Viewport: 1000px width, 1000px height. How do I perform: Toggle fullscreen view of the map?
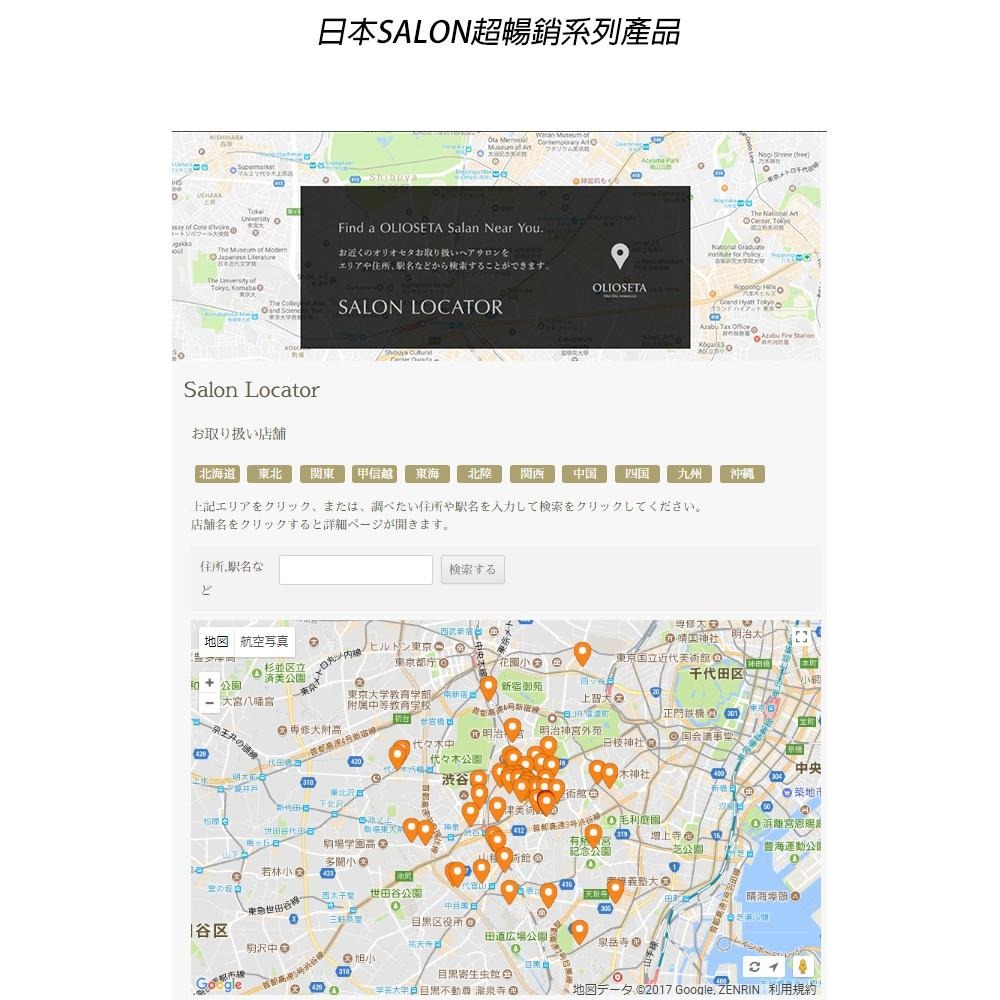pos(801,637)
